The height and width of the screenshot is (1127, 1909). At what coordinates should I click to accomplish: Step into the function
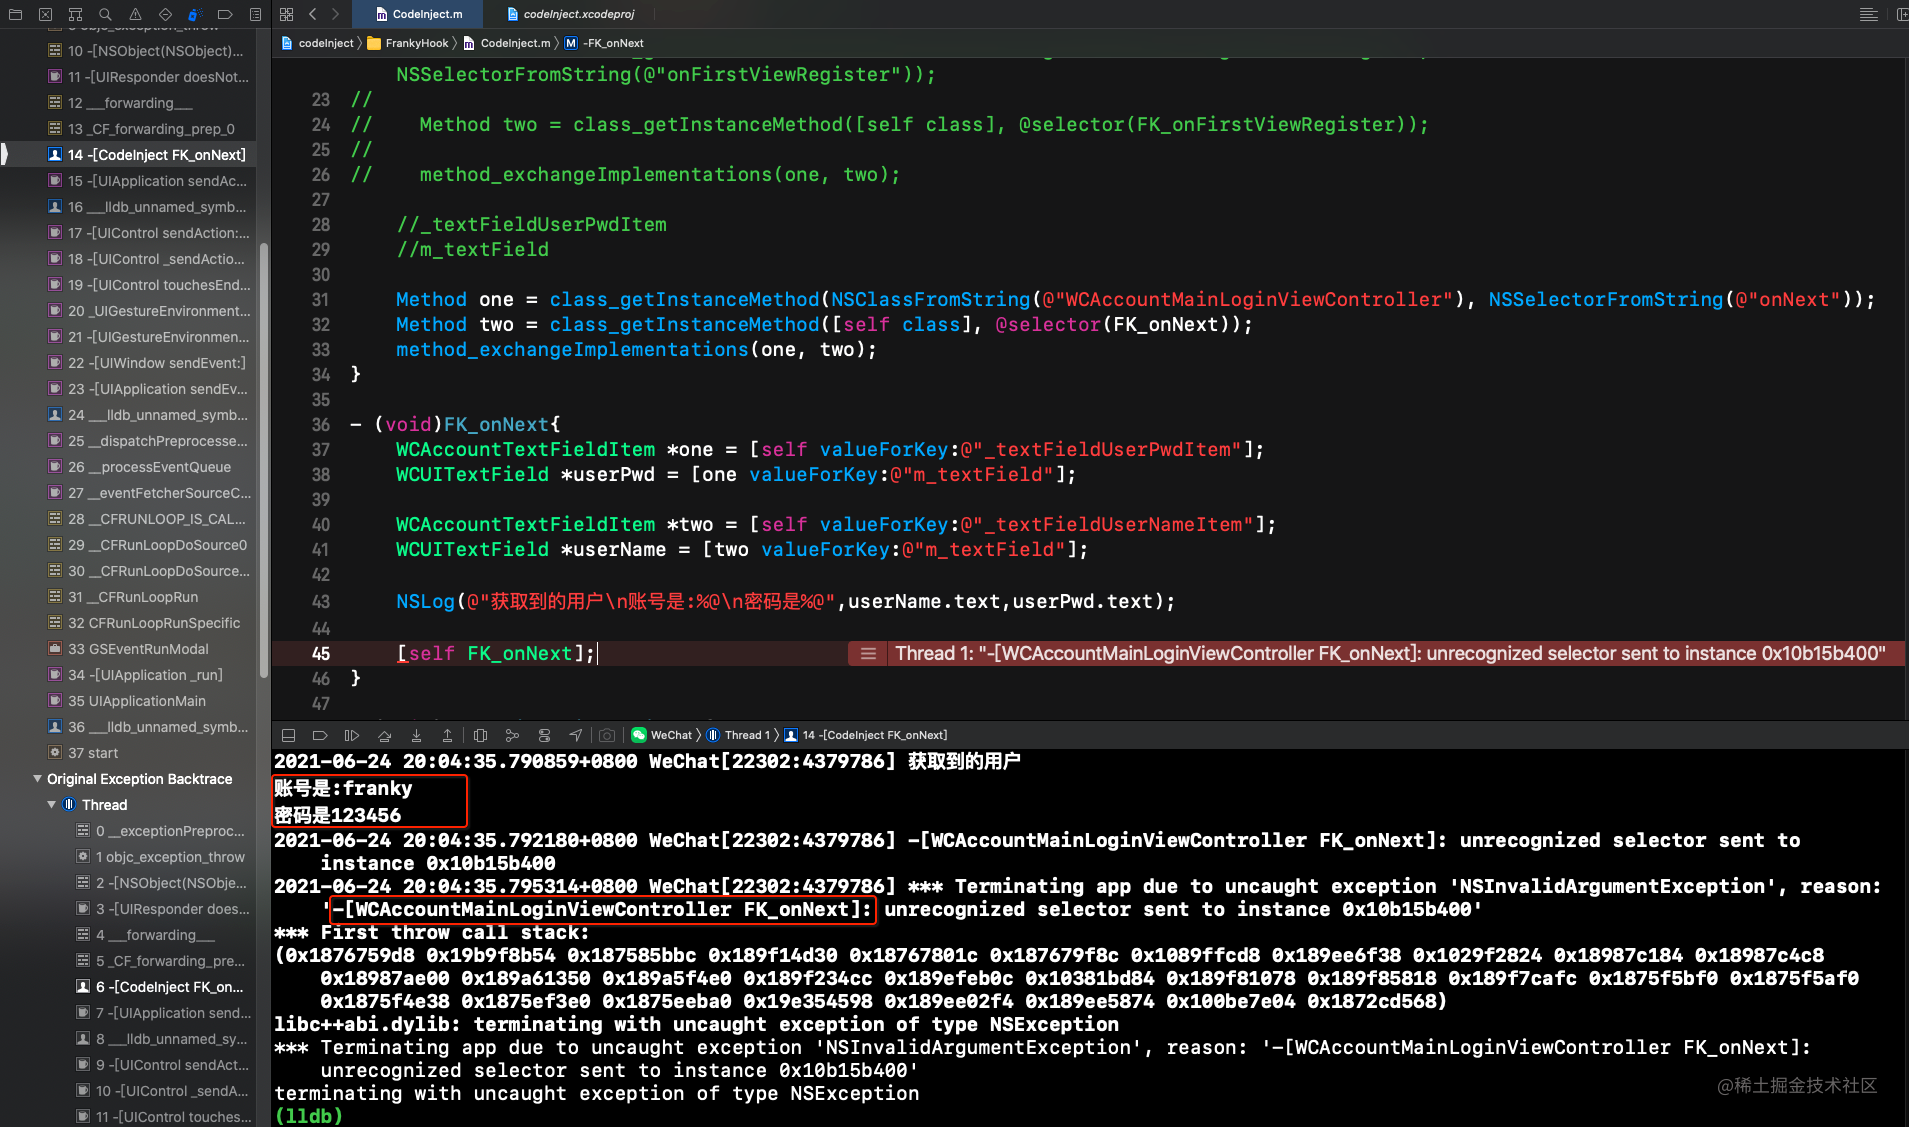(416, 735)
